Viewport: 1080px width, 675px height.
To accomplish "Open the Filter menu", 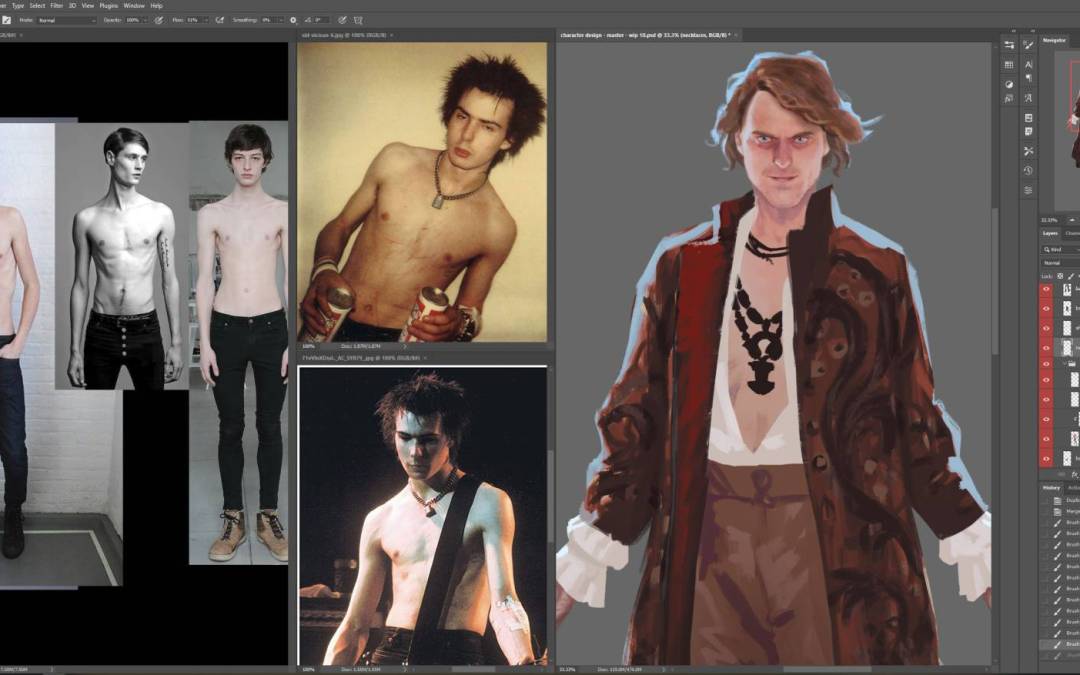I will click(57, 5).
